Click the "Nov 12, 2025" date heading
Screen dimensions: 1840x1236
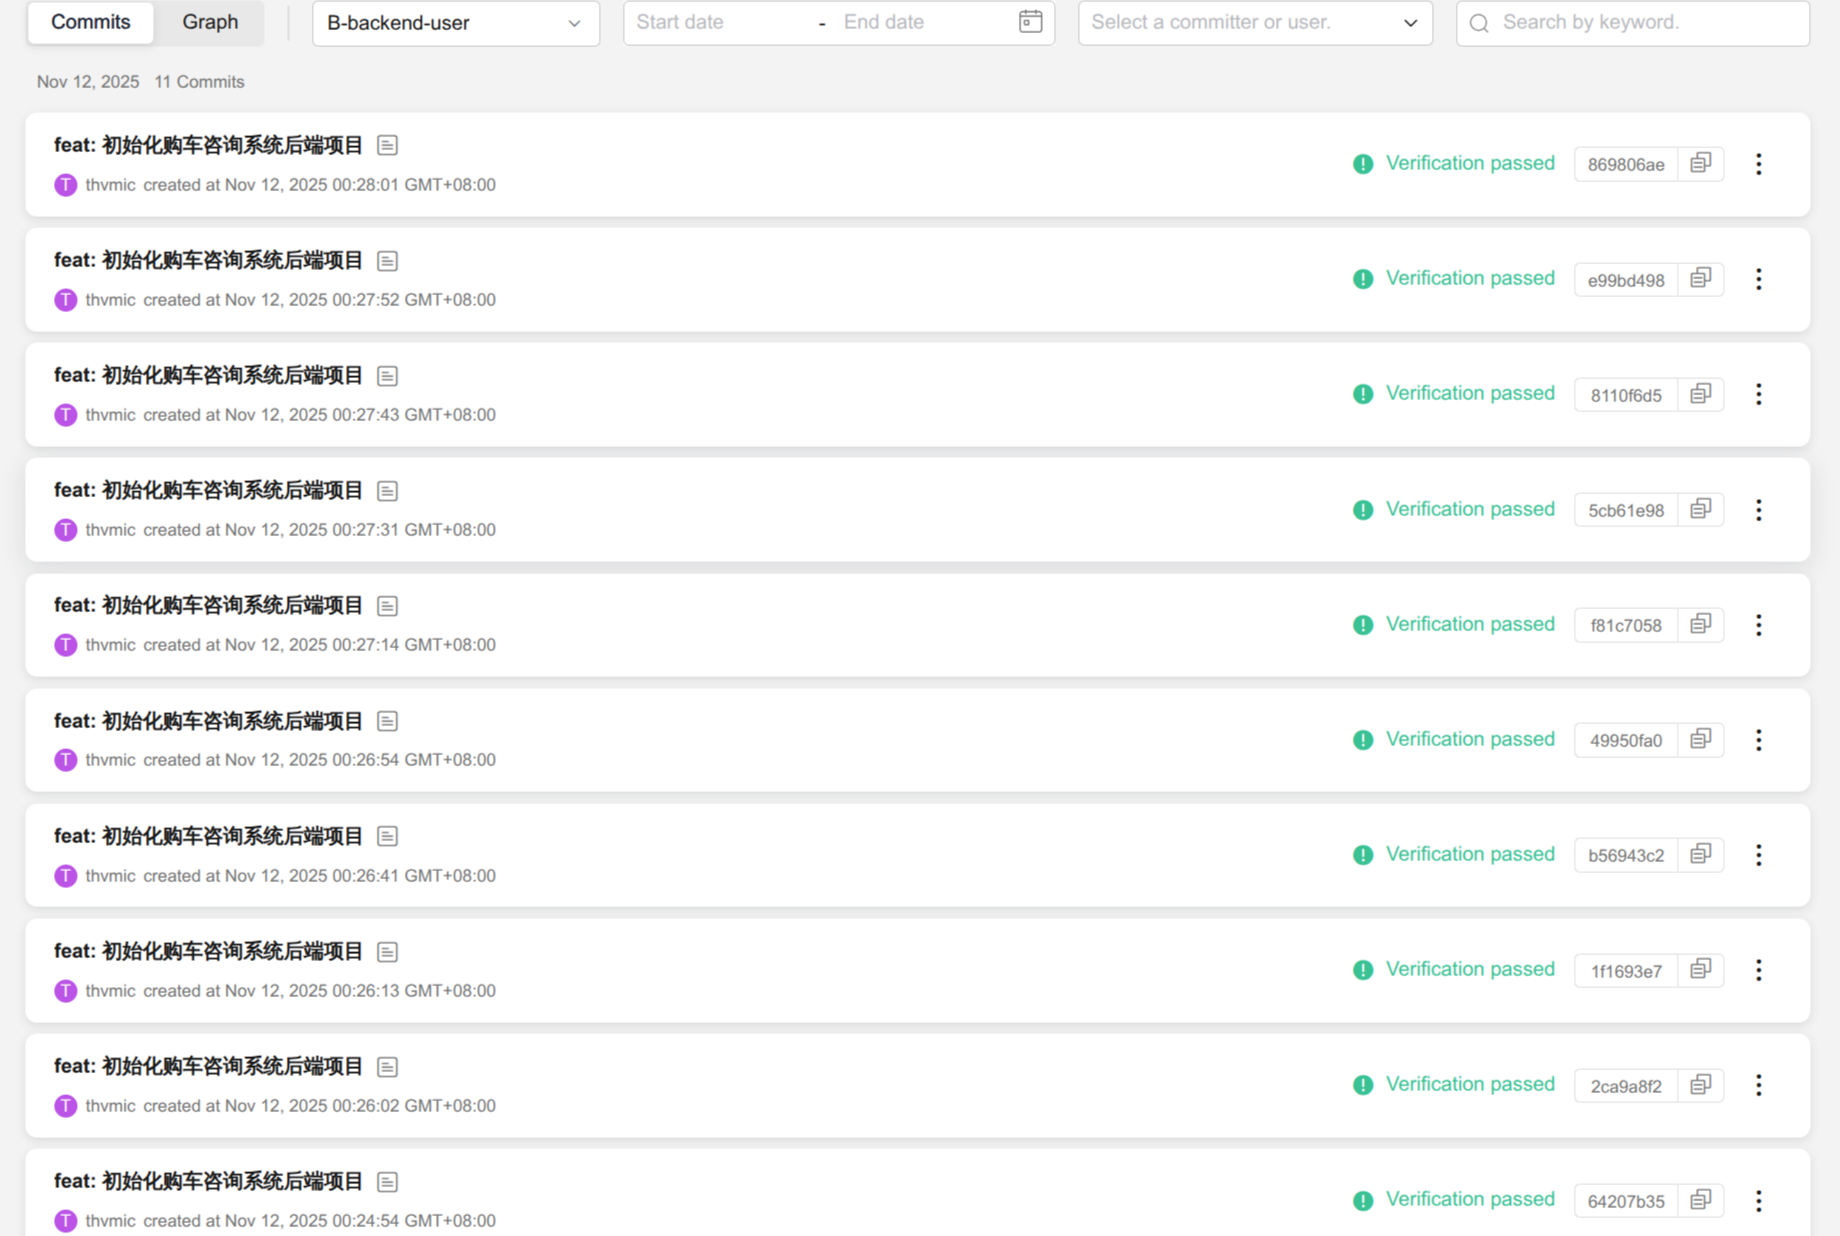point(88,82)
